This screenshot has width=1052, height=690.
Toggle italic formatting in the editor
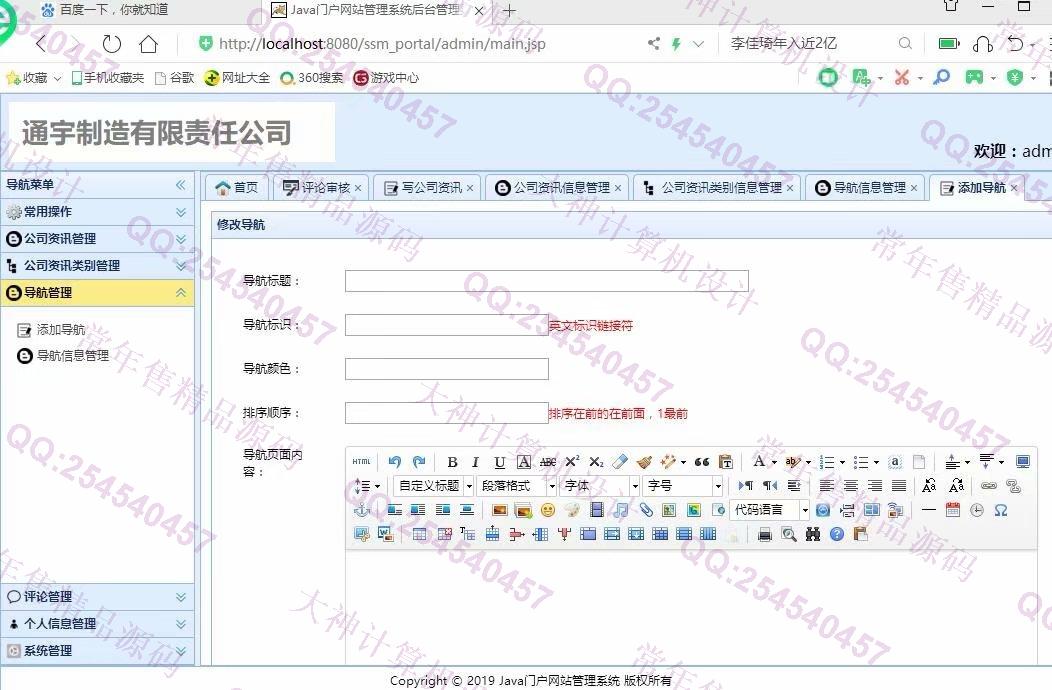[475, 462]
